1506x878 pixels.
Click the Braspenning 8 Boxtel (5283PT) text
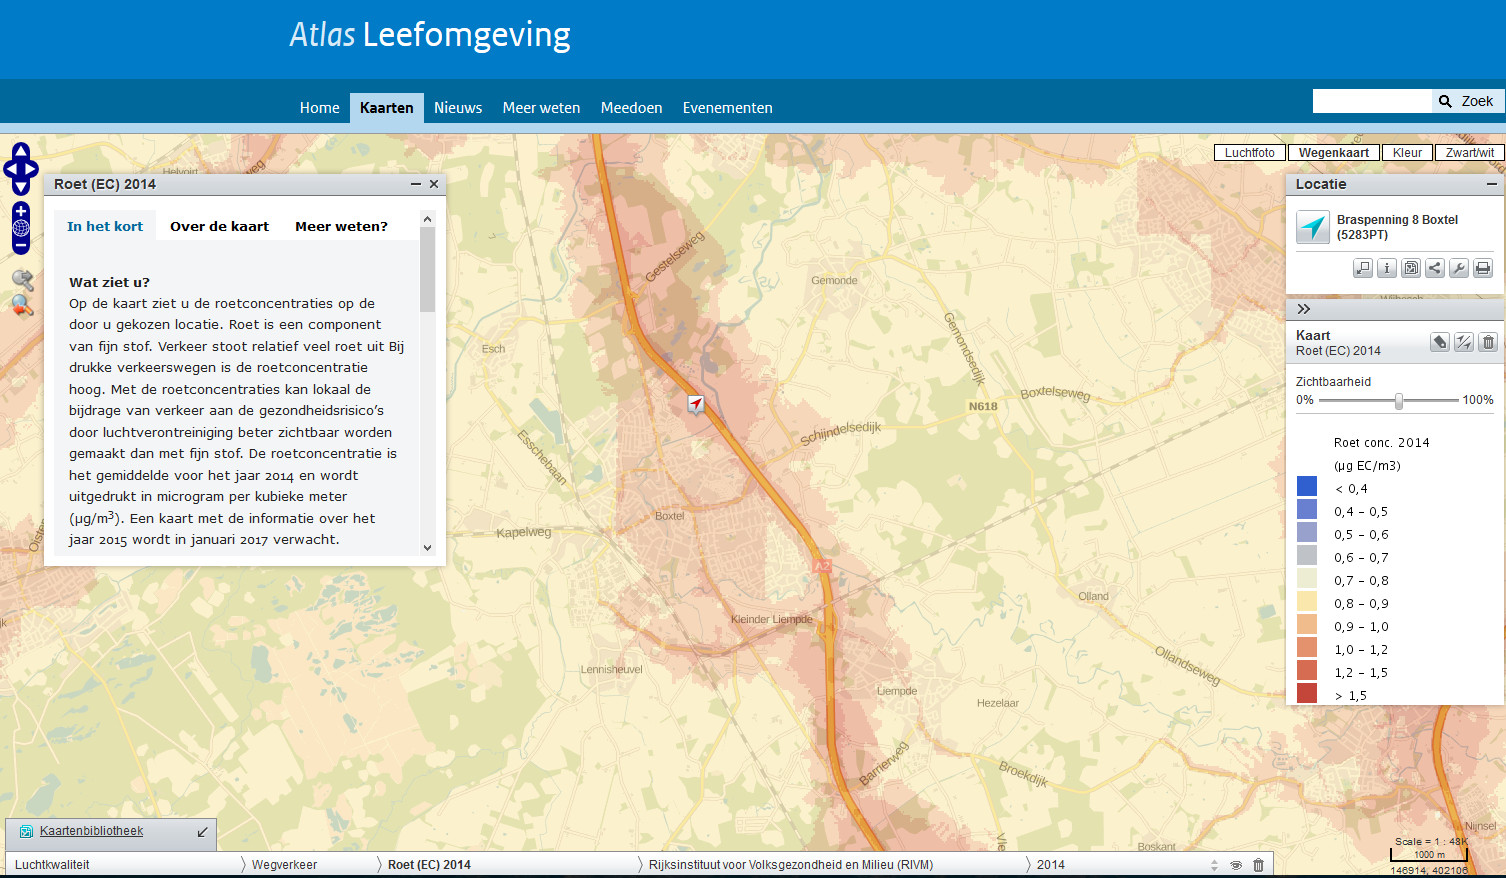(1397, 227)
